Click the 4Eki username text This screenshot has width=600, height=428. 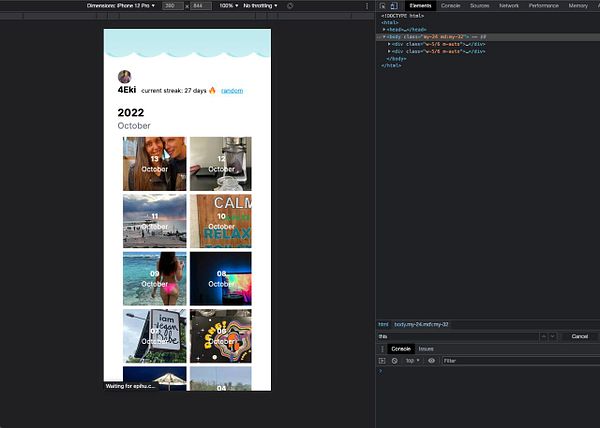point(127,90)
